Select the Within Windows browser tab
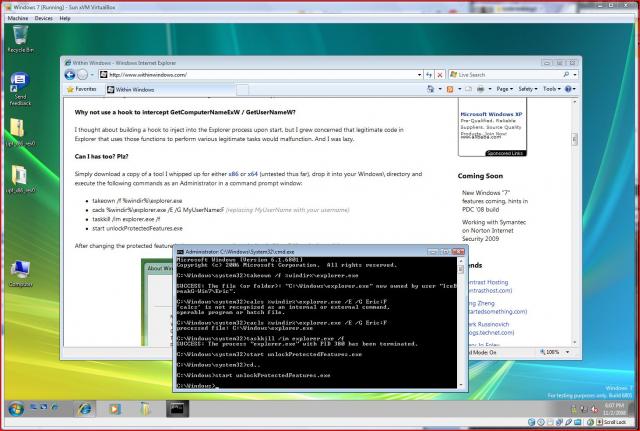 pos(170,89)
